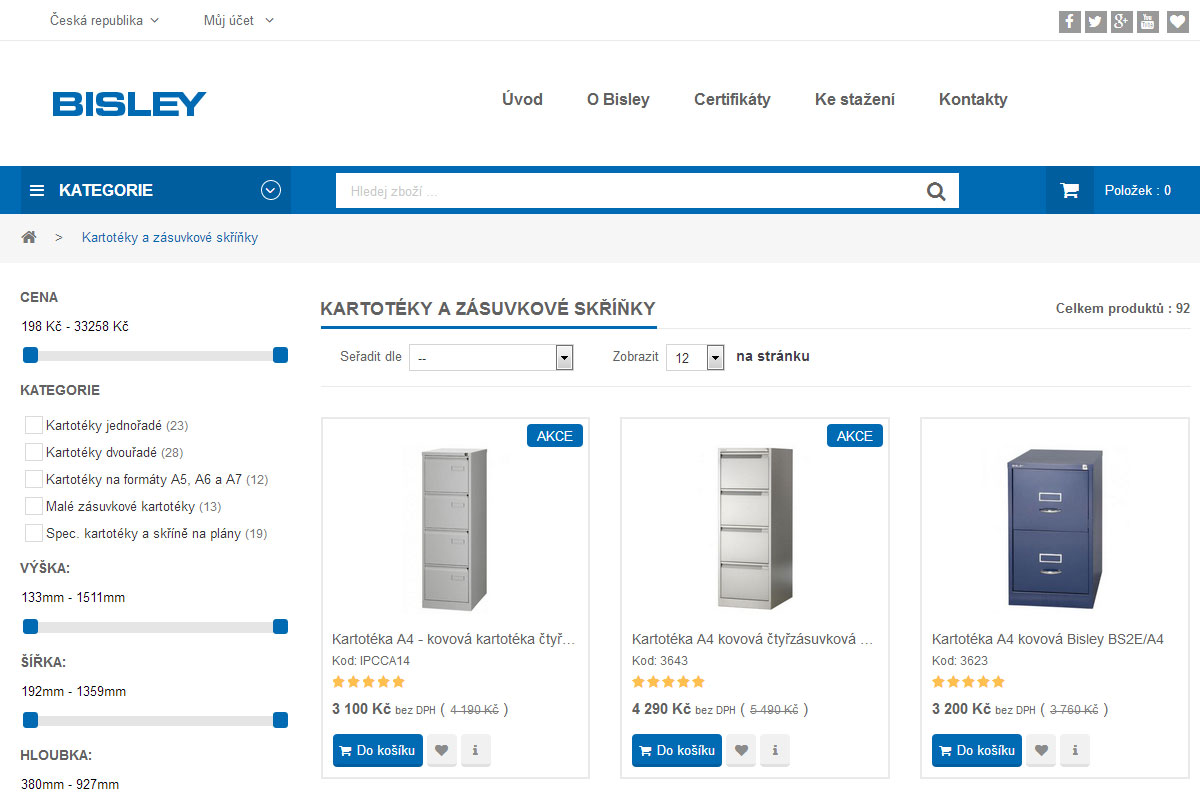
Task: Open the Kontakty page
Action: (973, 99)
